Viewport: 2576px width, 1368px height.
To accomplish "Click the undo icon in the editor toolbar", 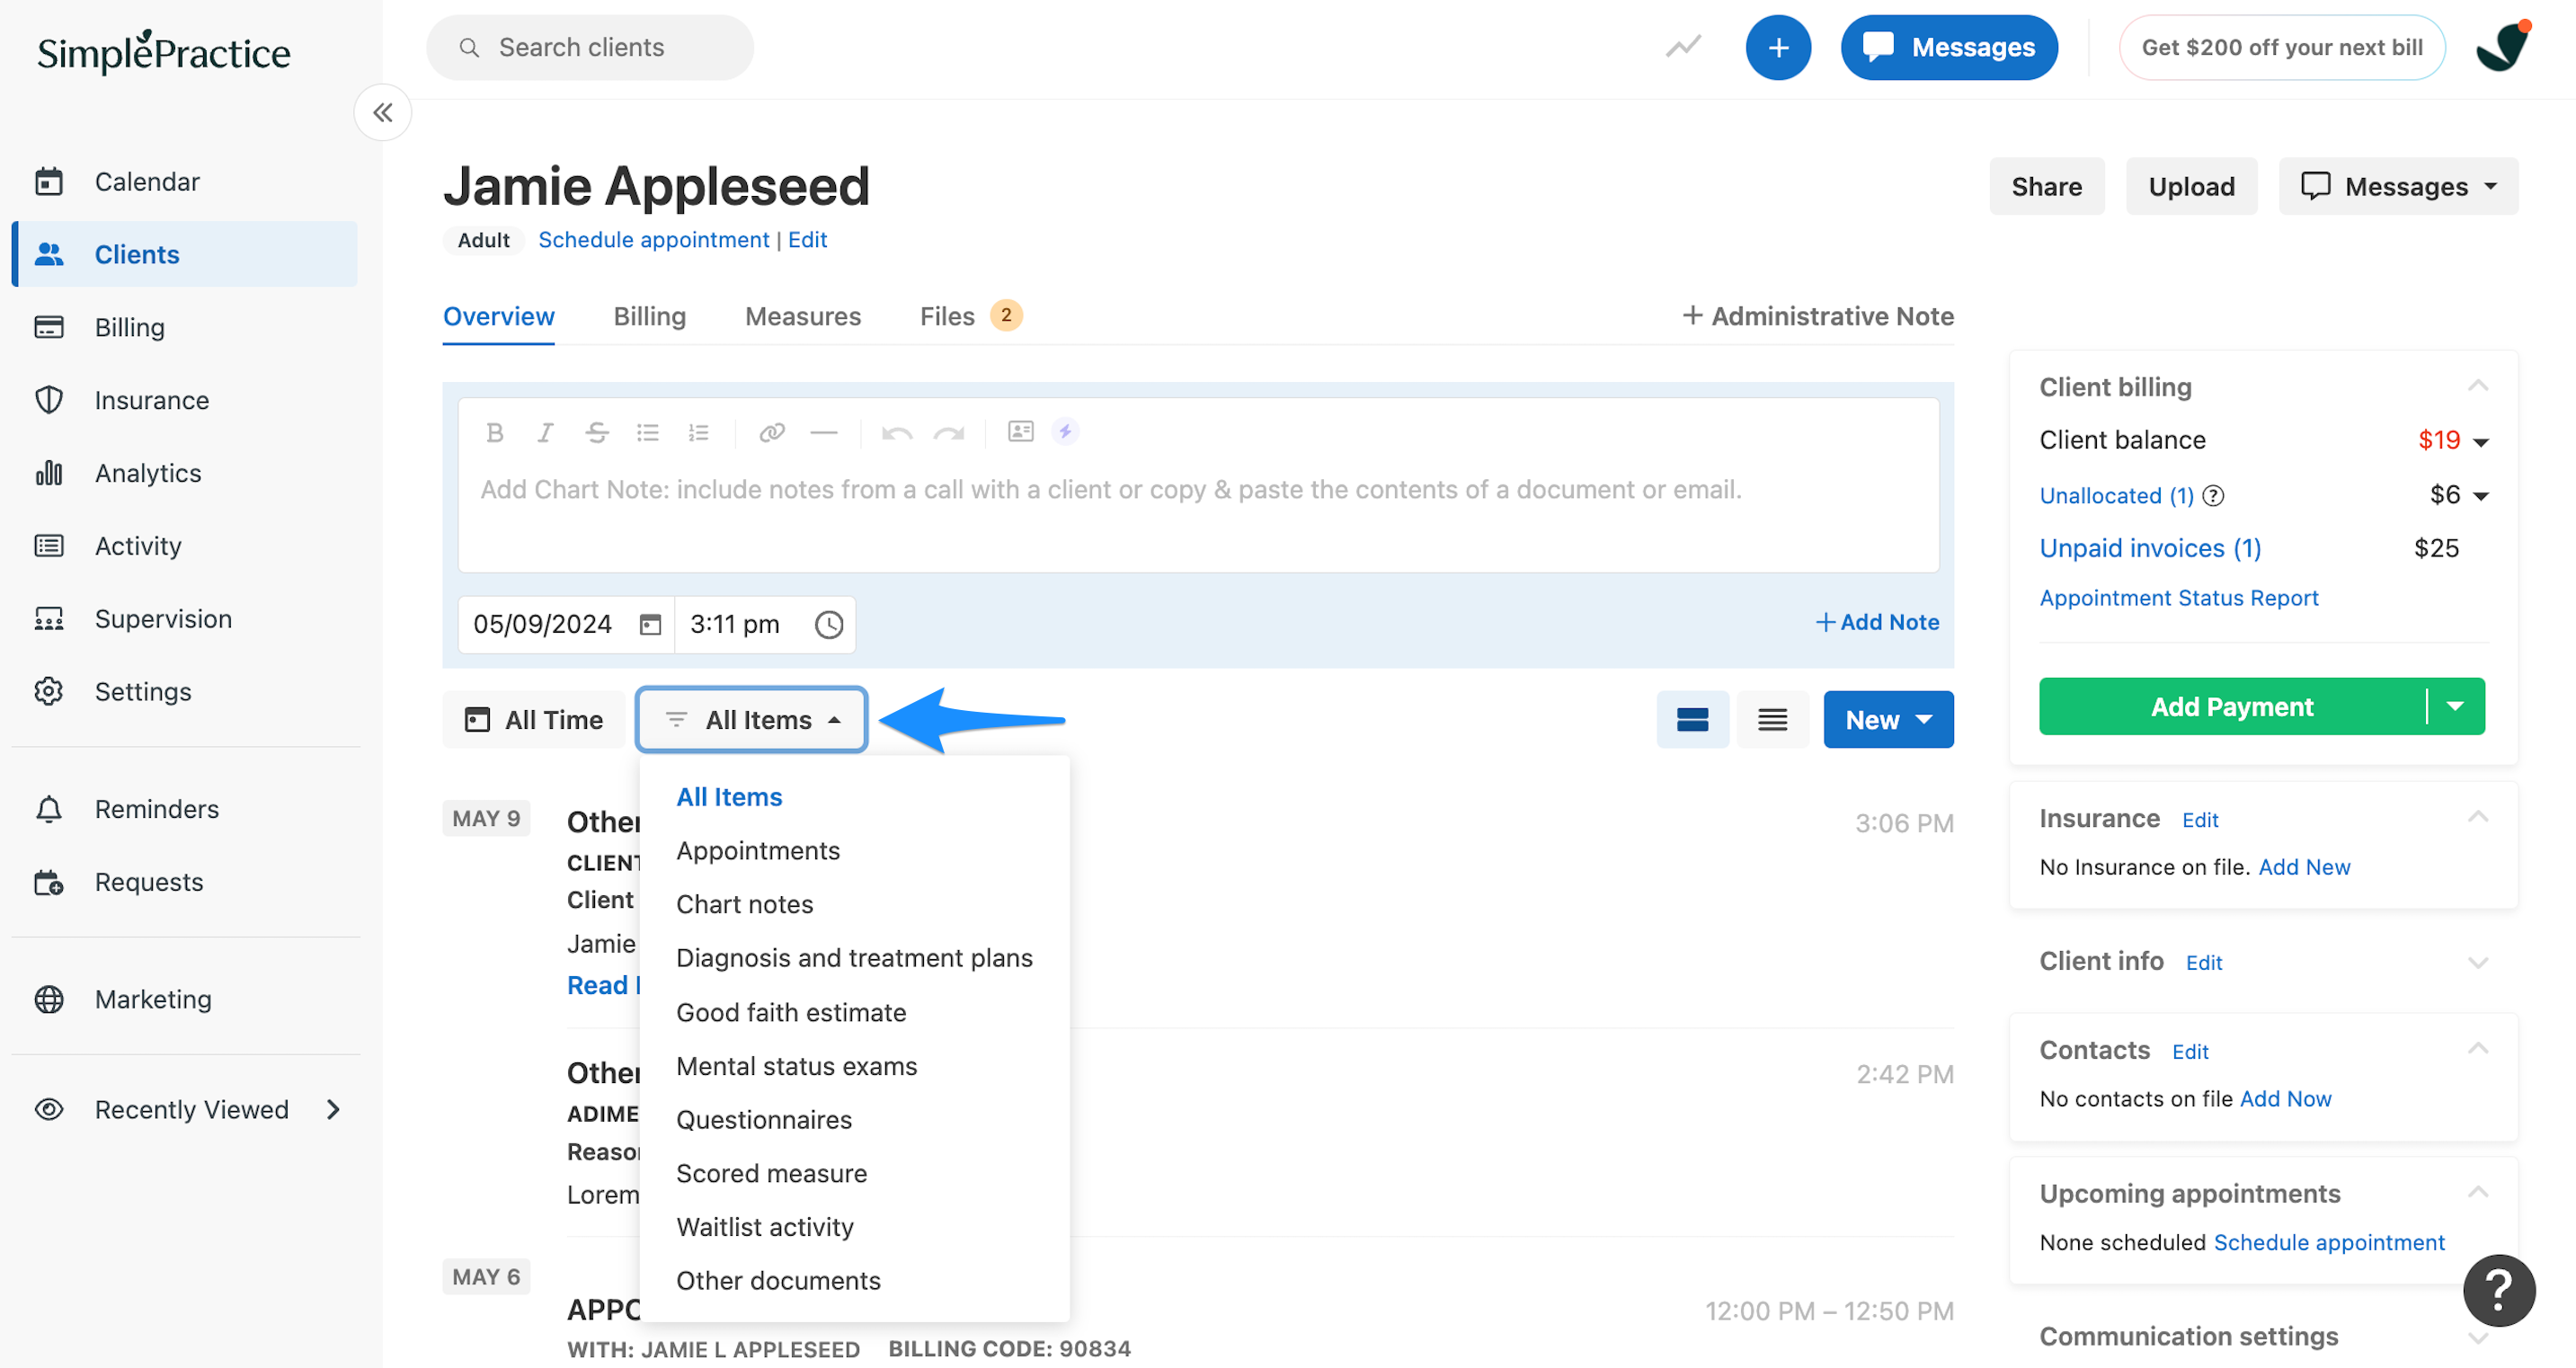I will [x=896, y=432].
